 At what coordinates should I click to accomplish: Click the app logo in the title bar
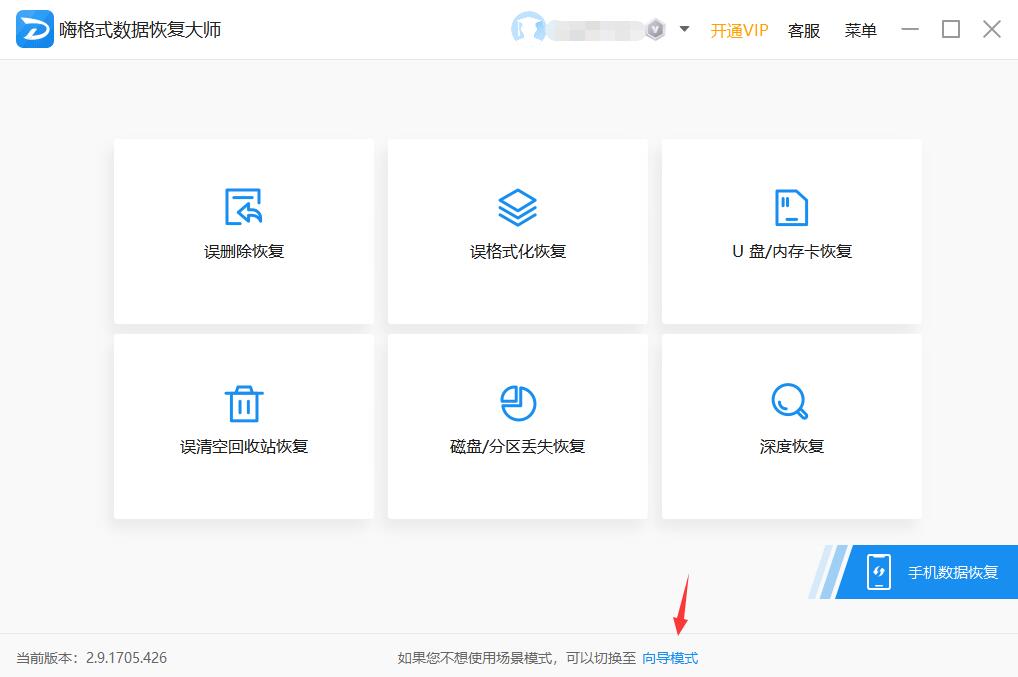(x=34, y=29)
